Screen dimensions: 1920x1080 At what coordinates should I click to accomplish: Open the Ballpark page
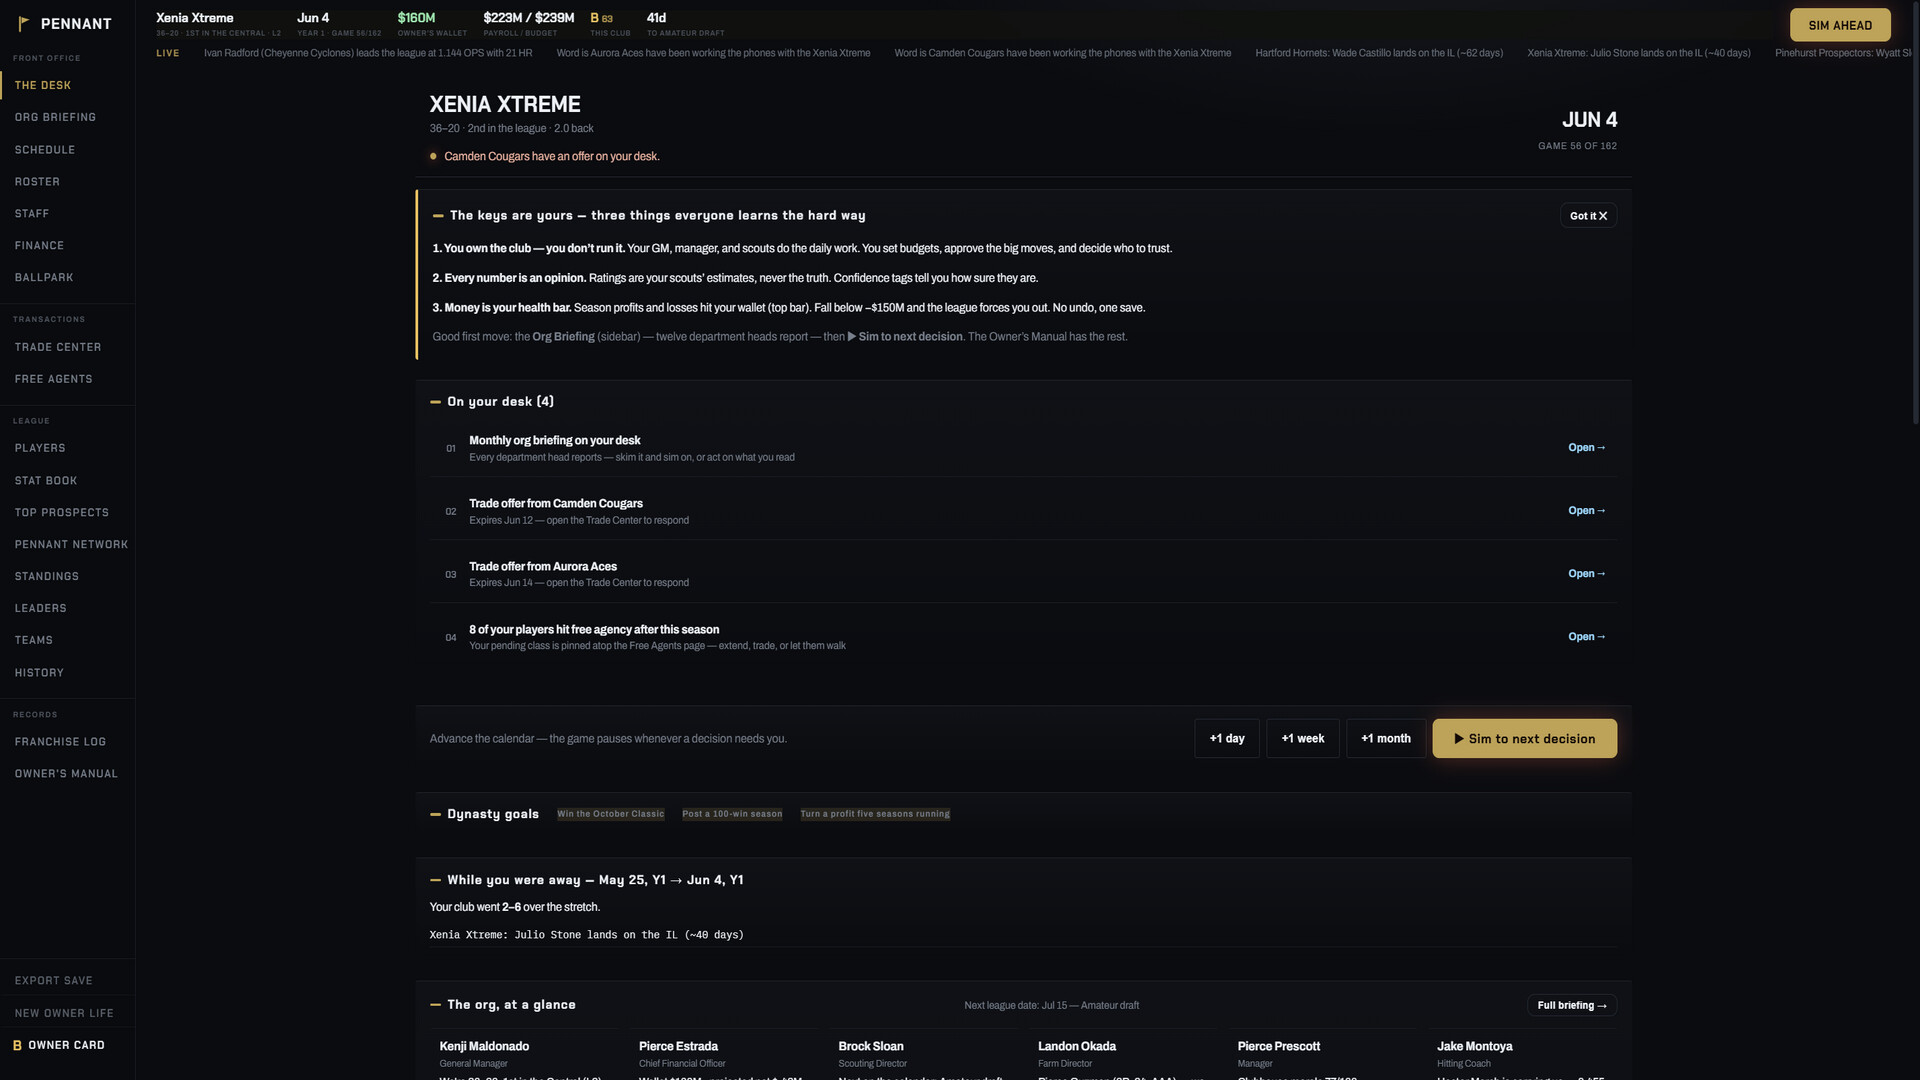point(68,278)
